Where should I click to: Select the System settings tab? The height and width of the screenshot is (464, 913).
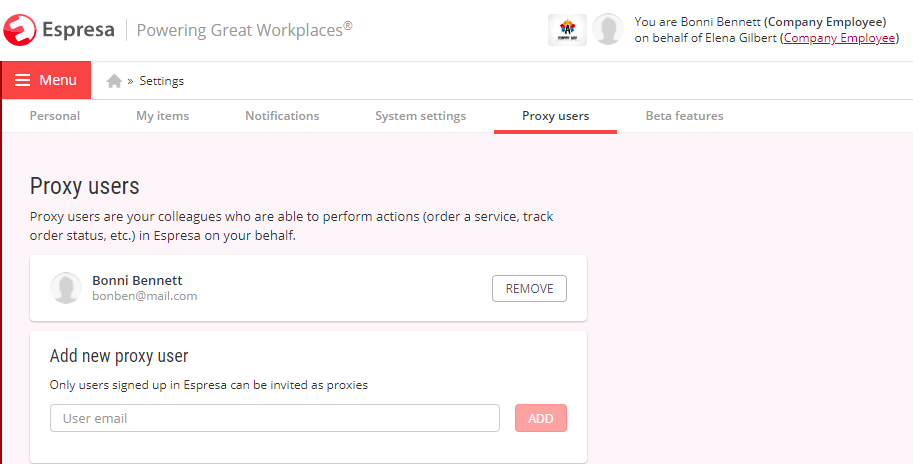tap(420, 116)
